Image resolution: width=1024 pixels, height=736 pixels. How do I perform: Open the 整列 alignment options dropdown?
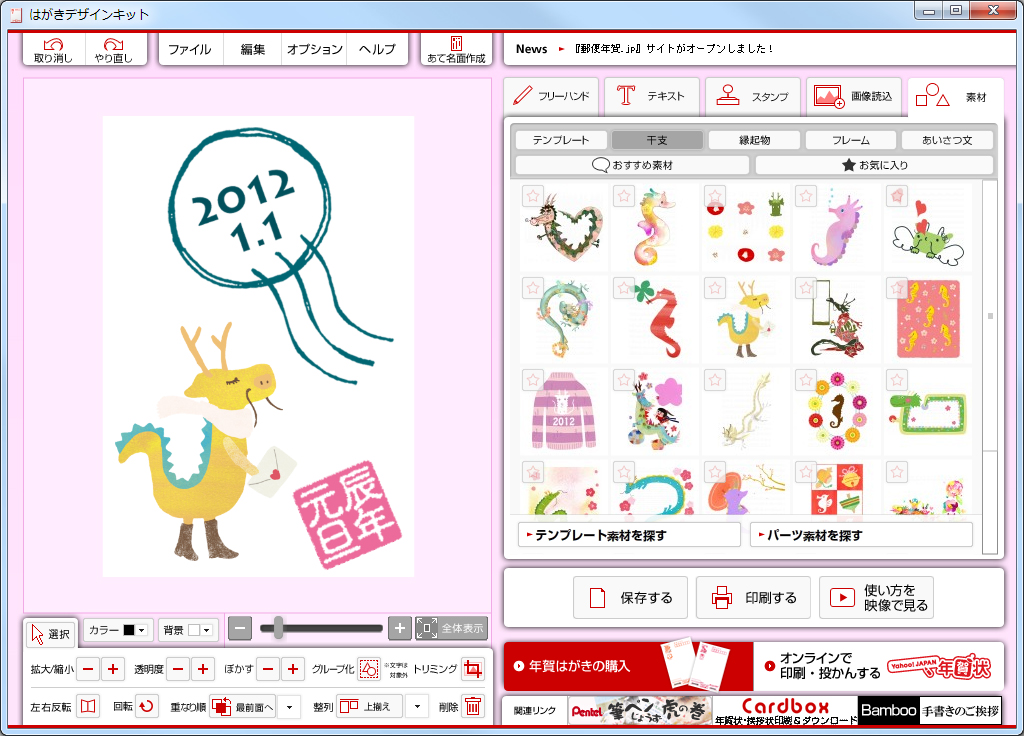click(417, 705)
